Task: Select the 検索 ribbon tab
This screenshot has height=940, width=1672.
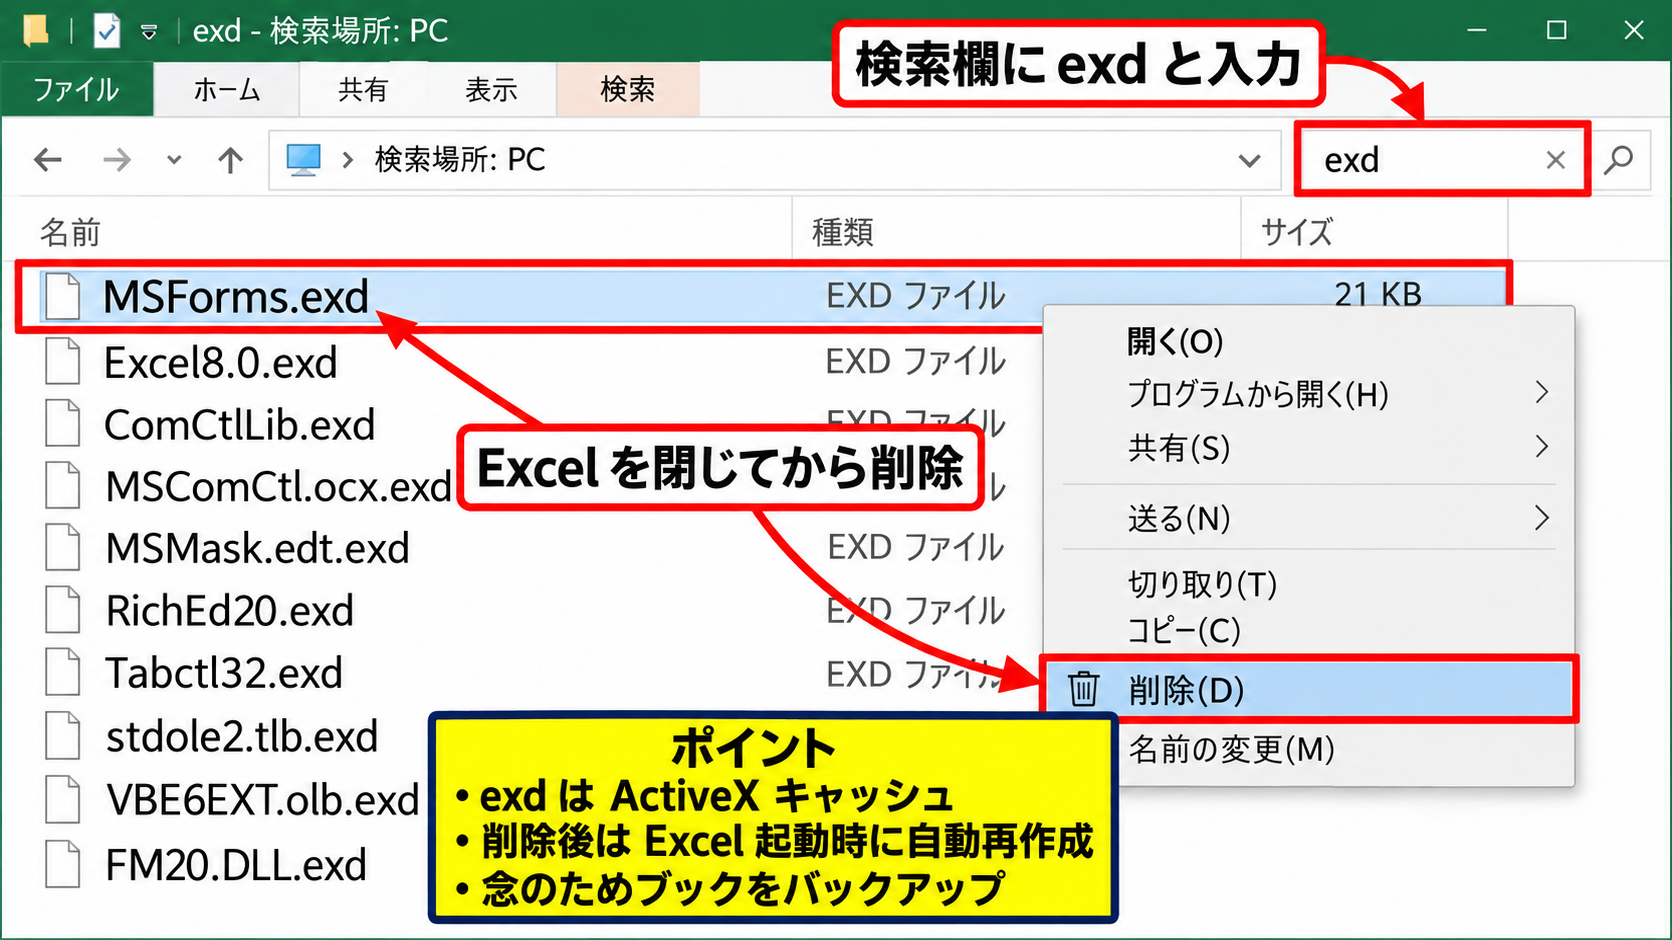Action: [x=627, y=89]
